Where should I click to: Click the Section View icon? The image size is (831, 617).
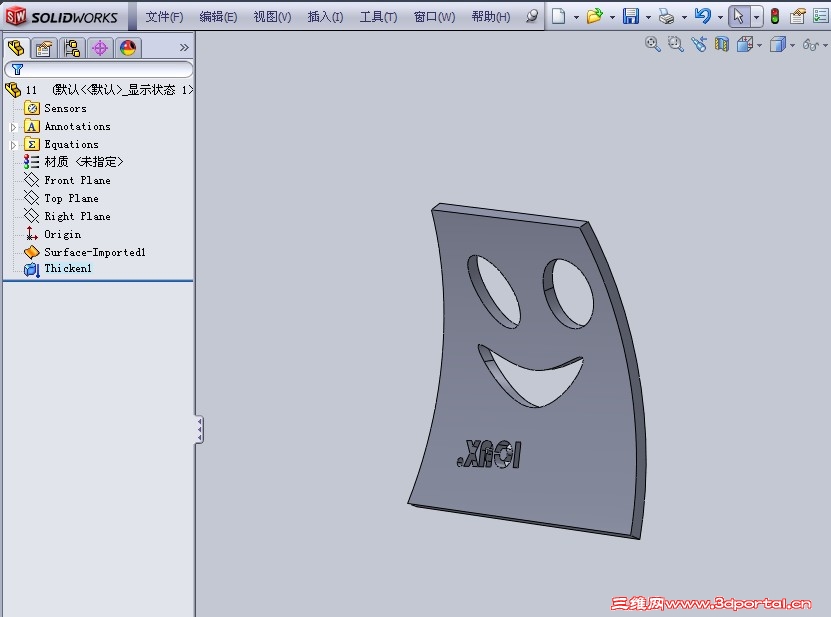coord(722,45)
